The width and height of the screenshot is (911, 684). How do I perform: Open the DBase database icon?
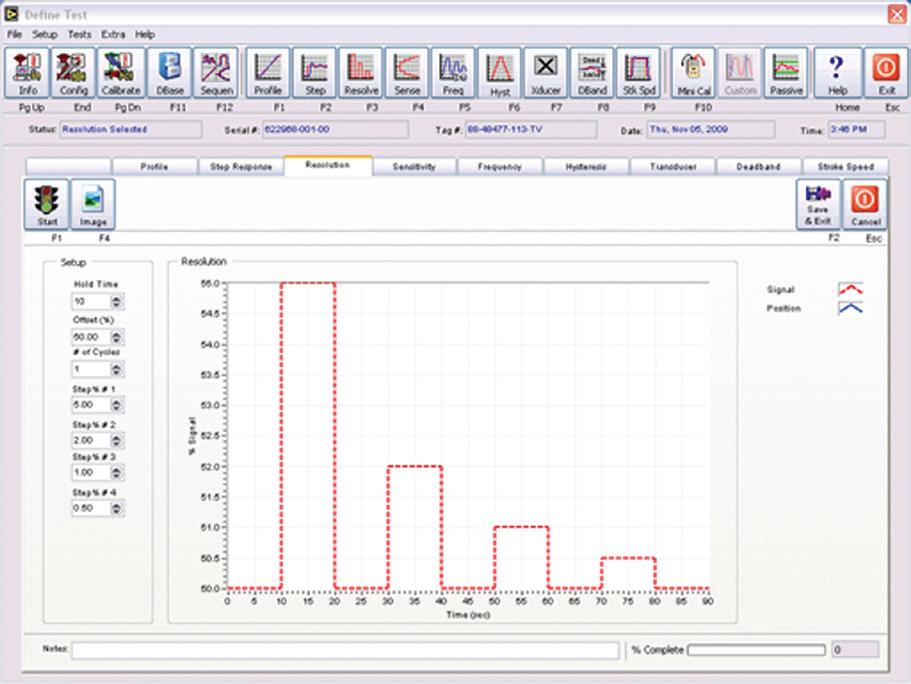(x=169, y=73)
